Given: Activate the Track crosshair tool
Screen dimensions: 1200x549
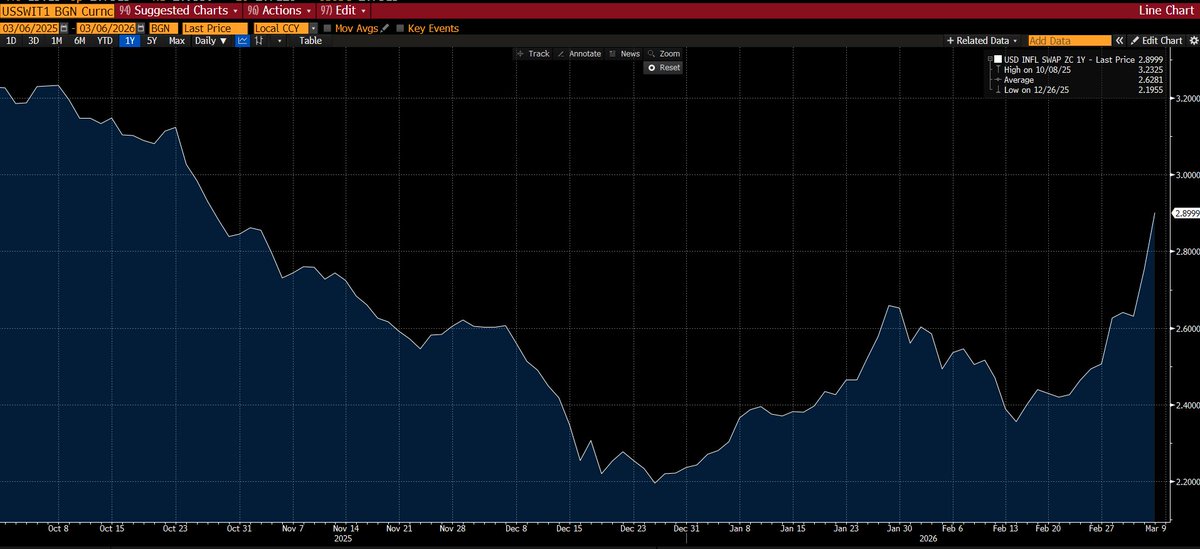Looking at the screenshot, I should point(533,53).
